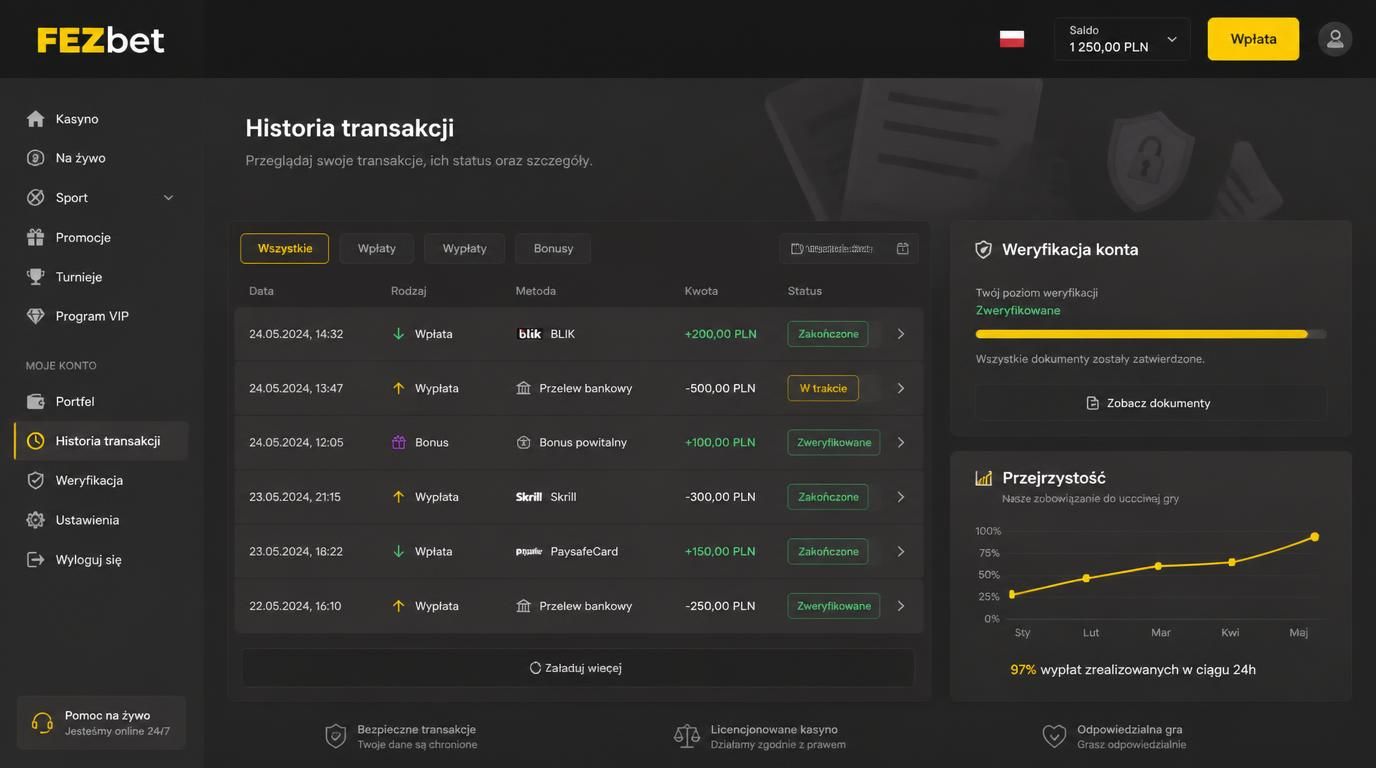Expand details of Skrill -300,00 PLN withdrawal
This screenshot has height=768, width=1376.
901,497
